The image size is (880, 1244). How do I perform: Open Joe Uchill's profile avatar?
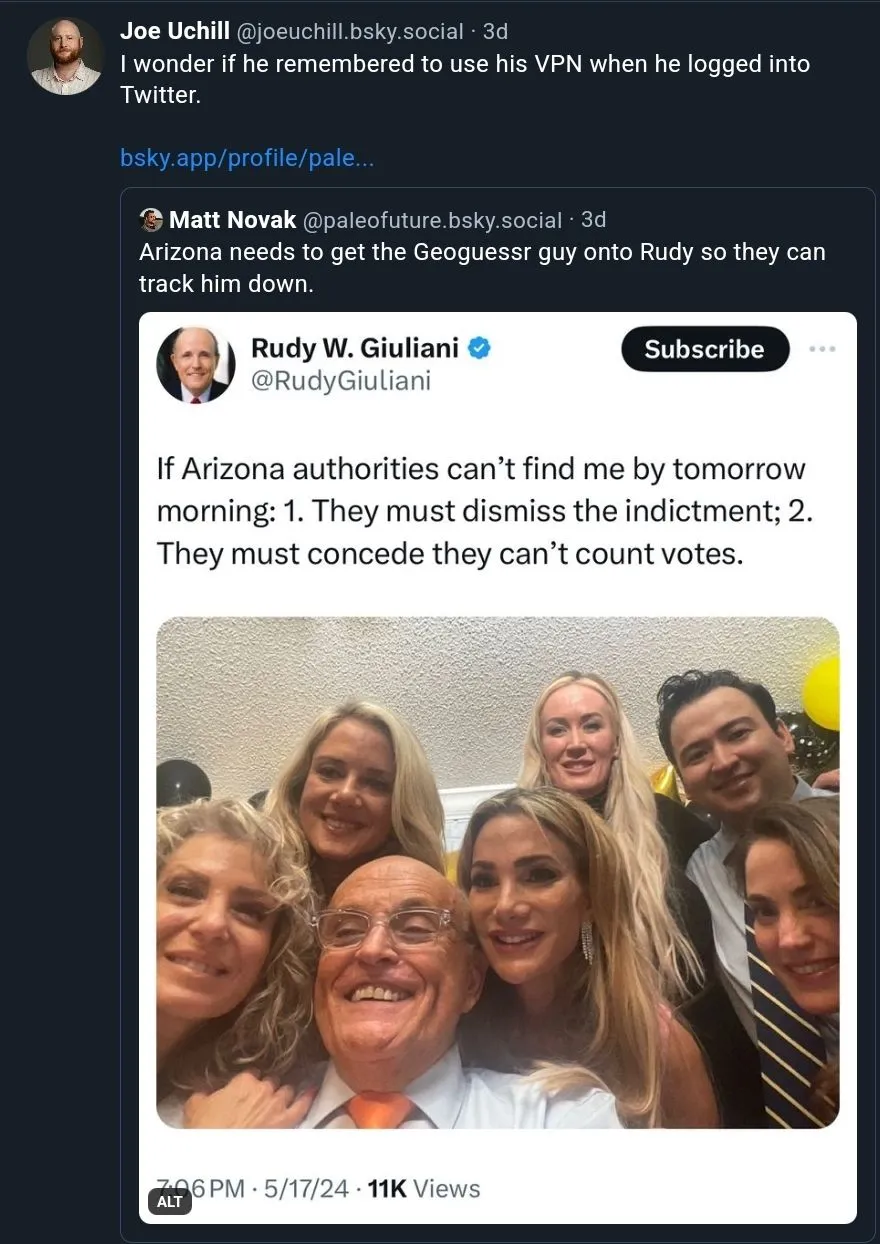(x=66, y=56)
